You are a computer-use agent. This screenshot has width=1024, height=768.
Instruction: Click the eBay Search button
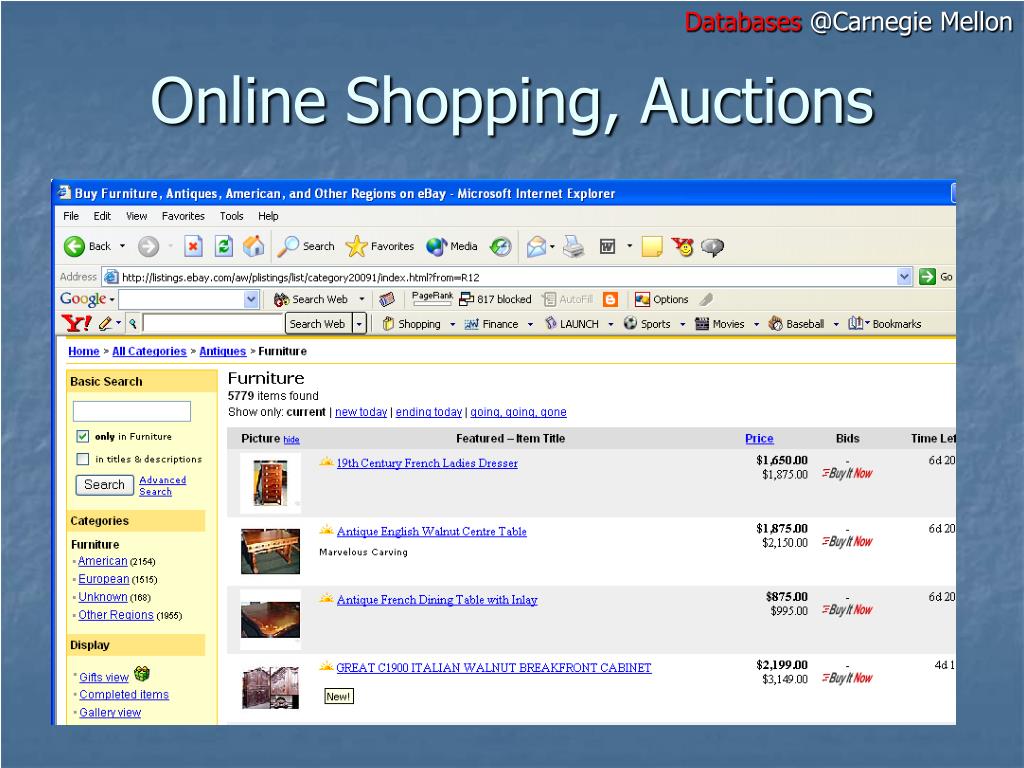[104, 485]
